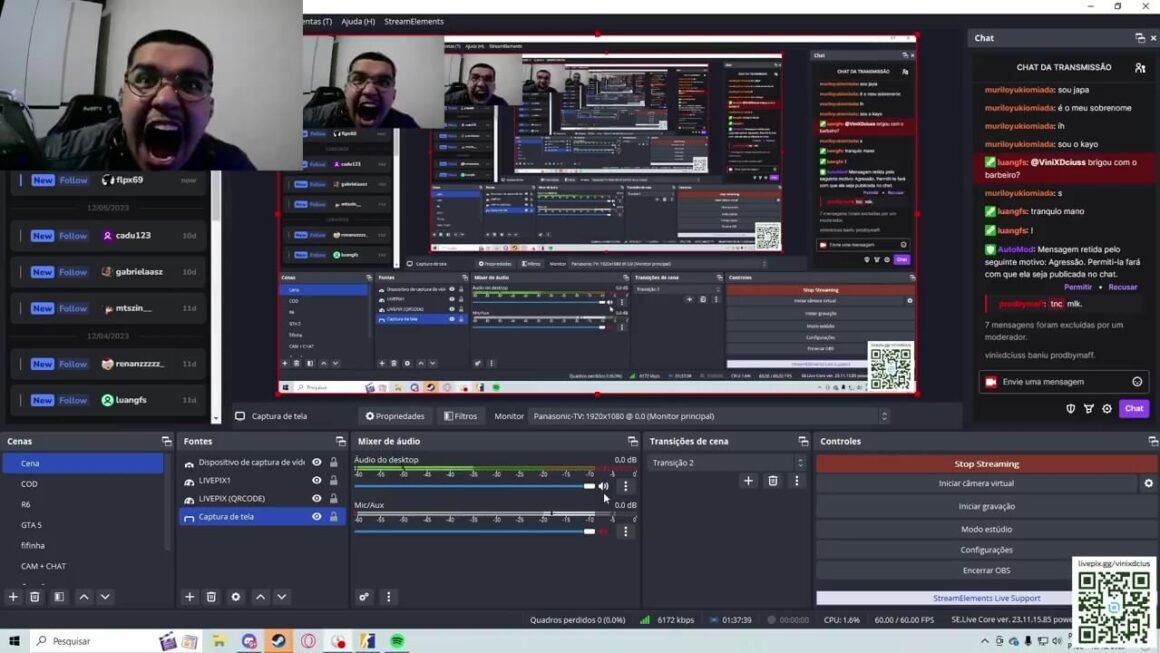Open Mic/Aux three-dot options menu
The width and height of the screenshot is (1160, 653).
pyautogui.click(x=626, y=532)
